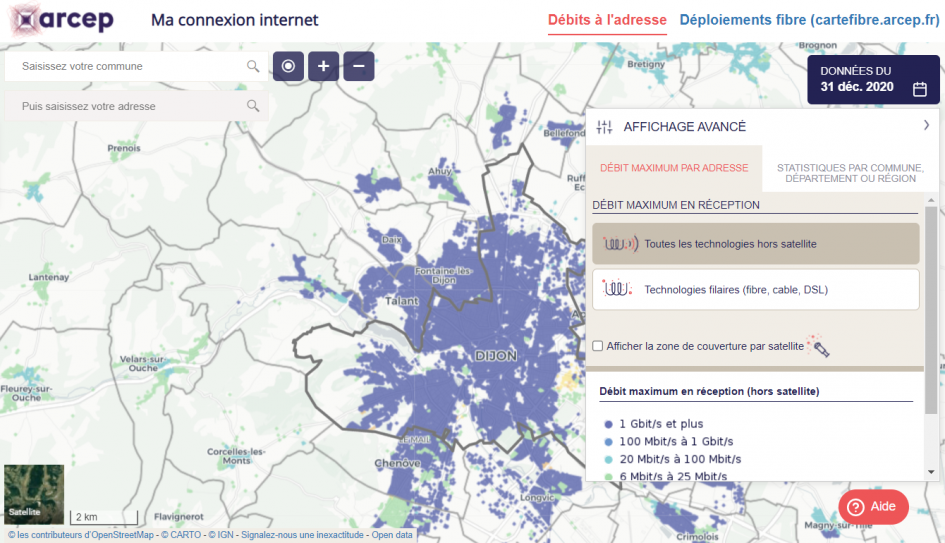Click the advanced display sliders icon
Image resolution: width=945 pixels, height=543 pixels.
604,127
